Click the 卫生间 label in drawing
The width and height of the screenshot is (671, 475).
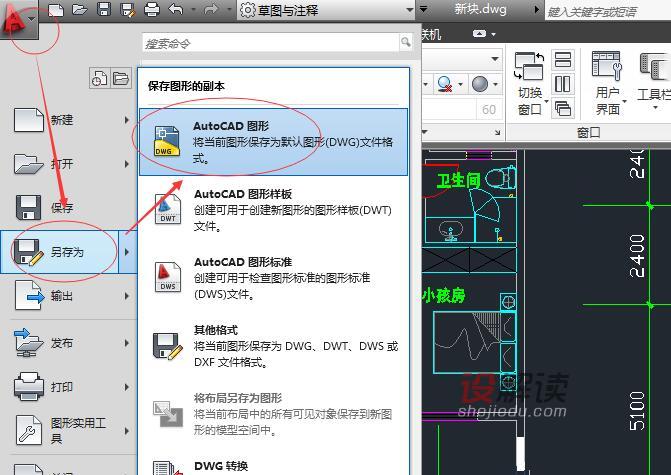coord(458,180)
